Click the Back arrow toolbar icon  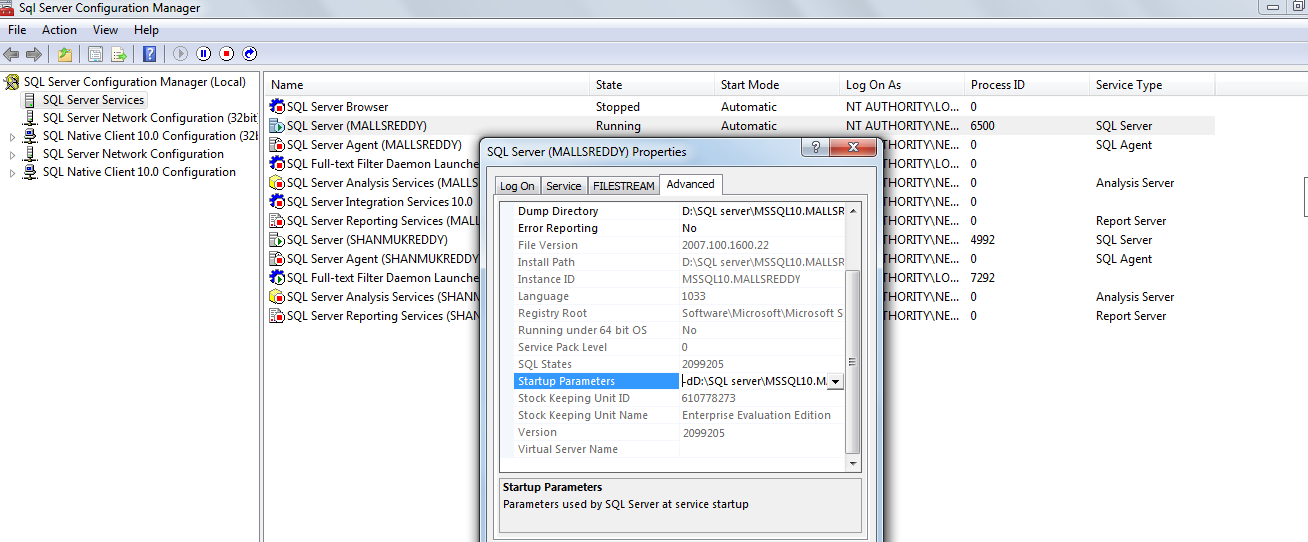[x=11, y=54]
